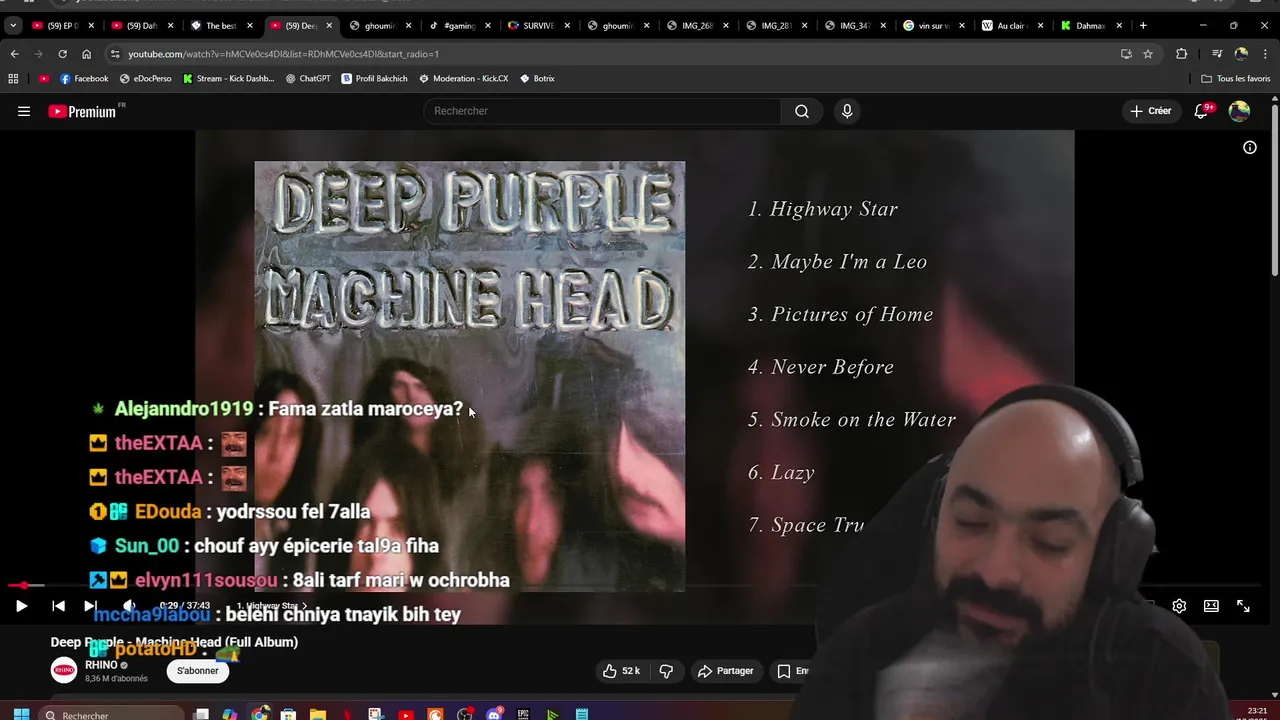Toggle theater mode in the player
This screenshot has height=720, width=1280.
tap(1211, 605)
